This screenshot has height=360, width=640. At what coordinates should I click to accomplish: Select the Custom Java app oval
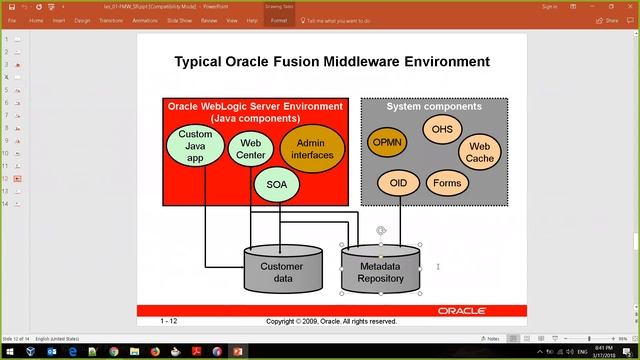tap(195, 146)
